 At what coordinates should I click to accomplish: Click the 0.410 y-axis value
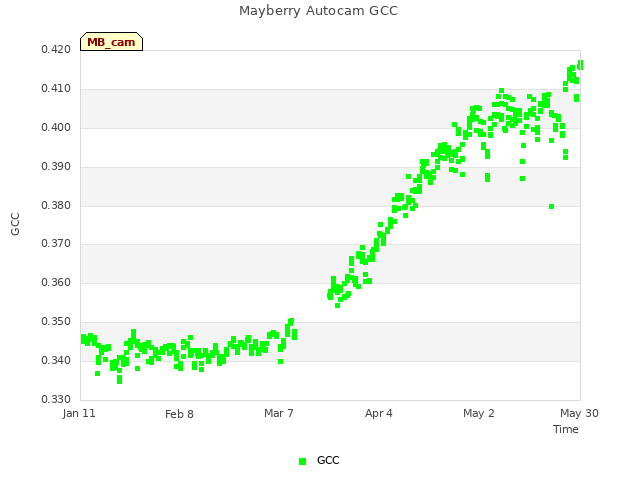[x=56, y=89]
